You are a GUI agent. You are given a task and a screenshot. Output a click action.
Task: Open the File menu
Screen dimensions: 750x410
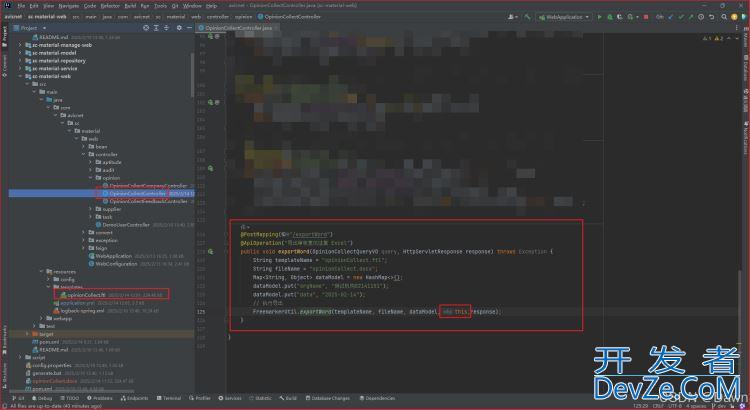pos(21,6)
